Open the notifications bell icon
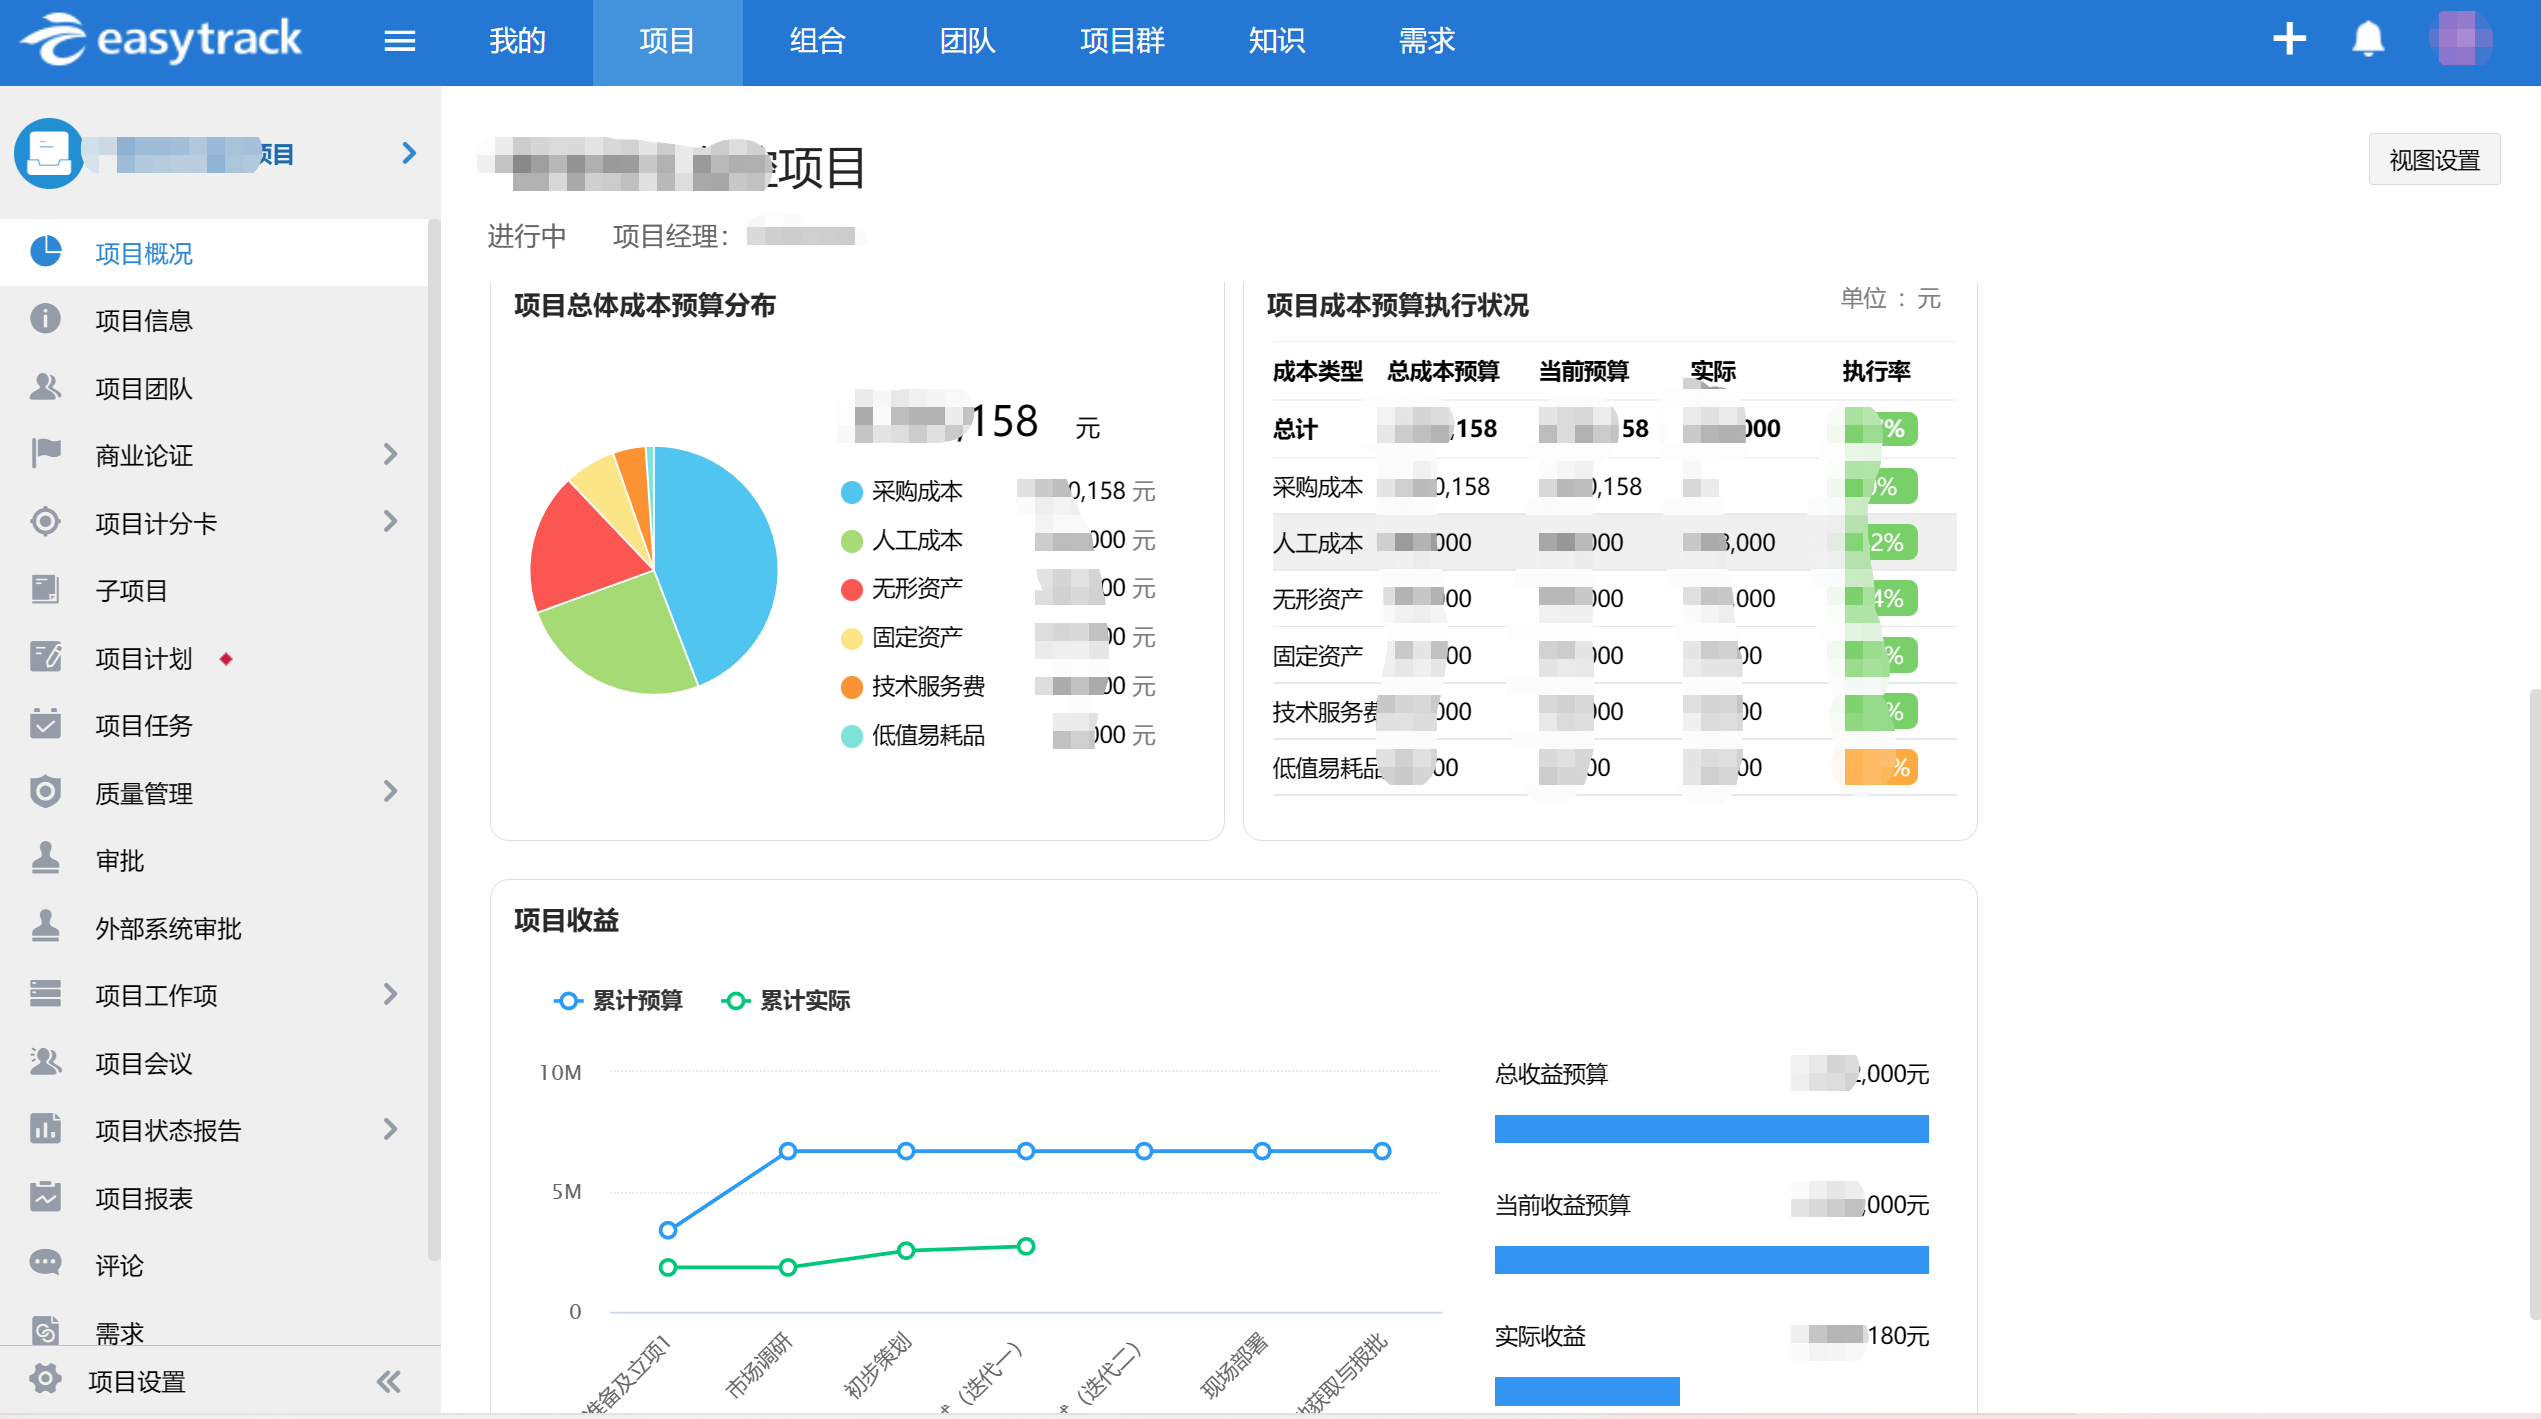 tap(2367, 40)
